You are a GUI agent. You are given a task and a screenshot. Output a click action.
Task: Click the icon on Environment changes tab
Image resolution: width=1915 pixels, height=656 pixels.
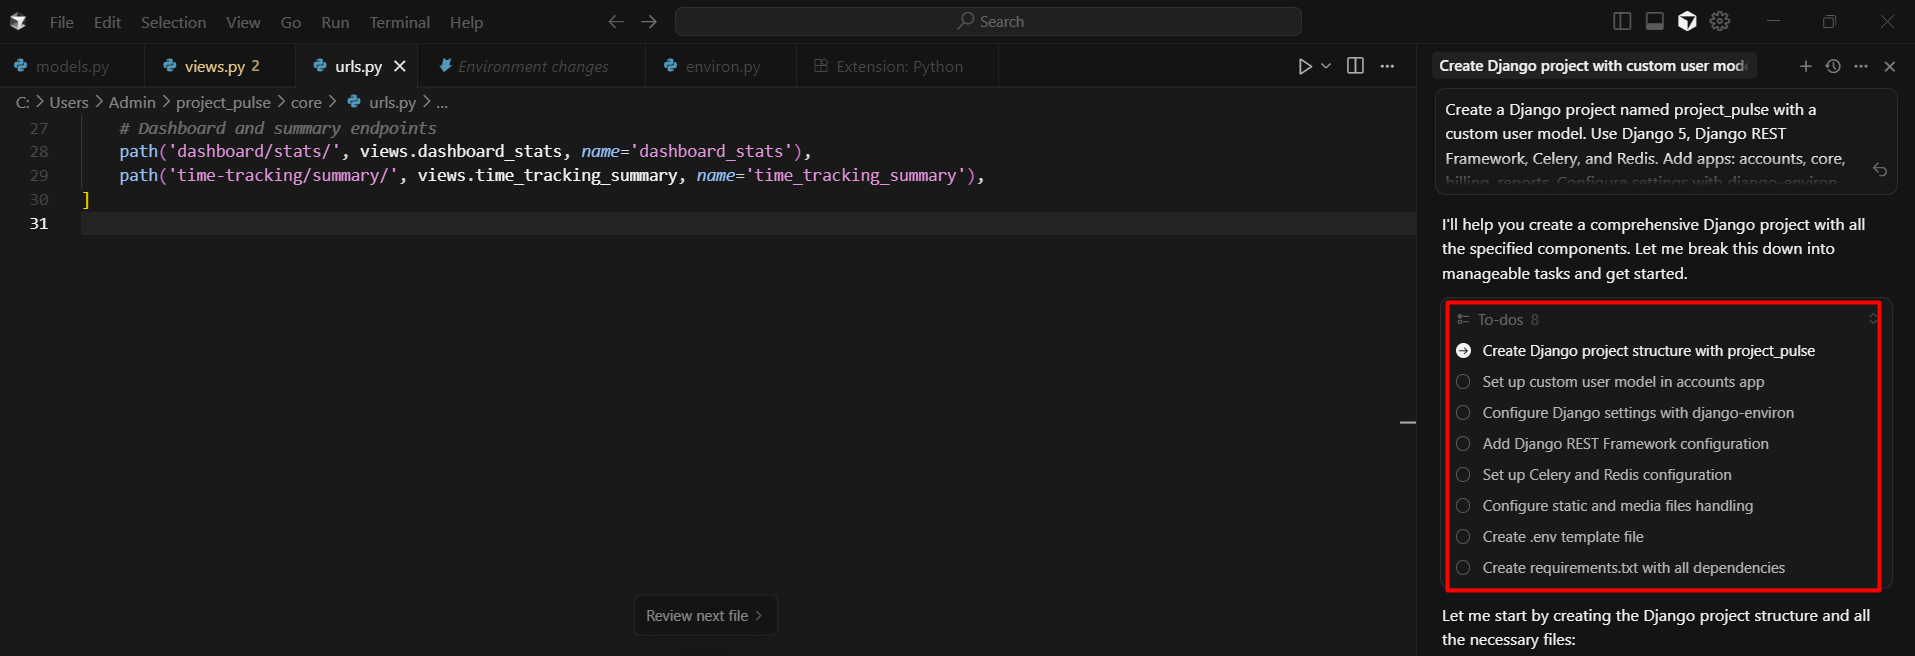pyautogui.click(x=445, y=66)
